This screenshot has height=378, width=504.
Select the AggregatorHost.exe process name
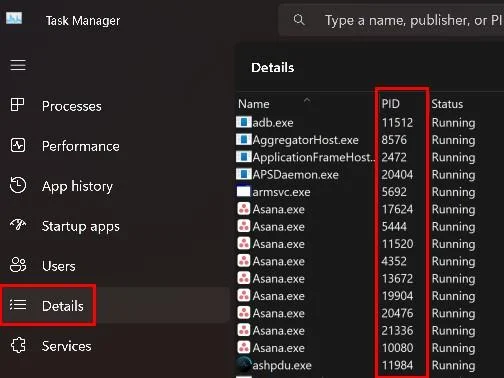click(x=305, y=140)
